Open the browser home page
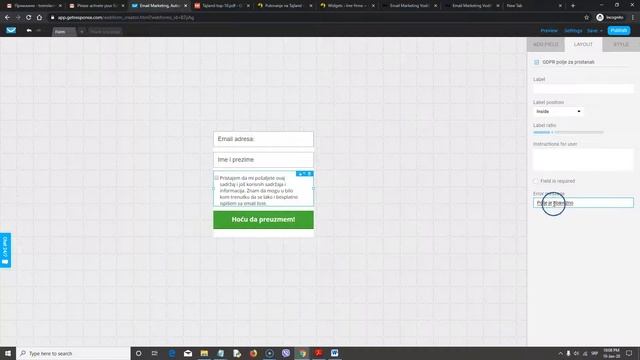 coord(39,18)
